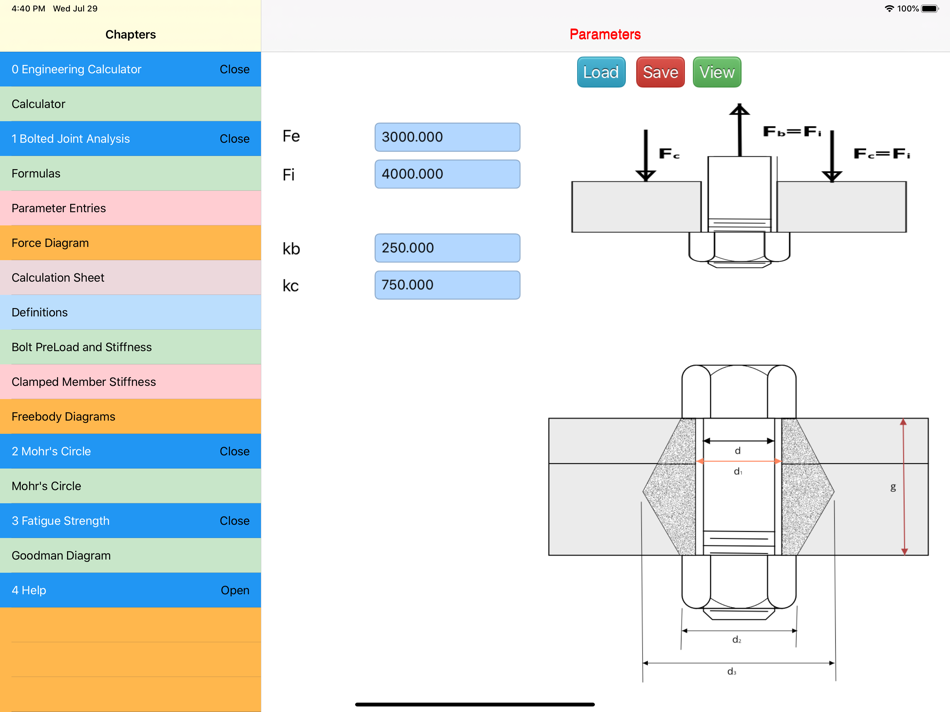Image resolution: width=950 pixels, height=712 pixels.
Task: Close the Fatigue Strength chapter section
Action: click(234, 521)
